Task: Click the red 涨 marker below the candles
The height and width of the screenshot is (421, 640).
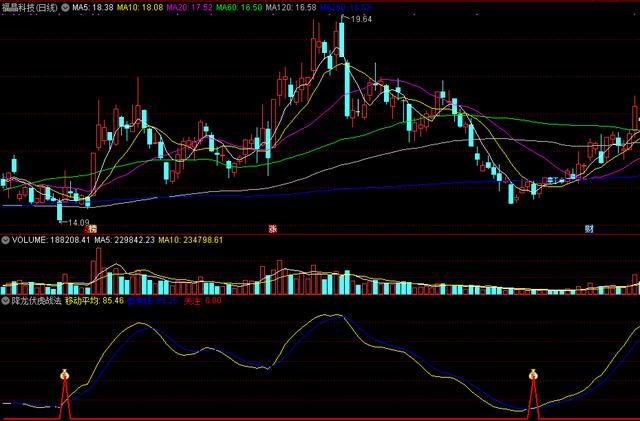Action: 271,228
